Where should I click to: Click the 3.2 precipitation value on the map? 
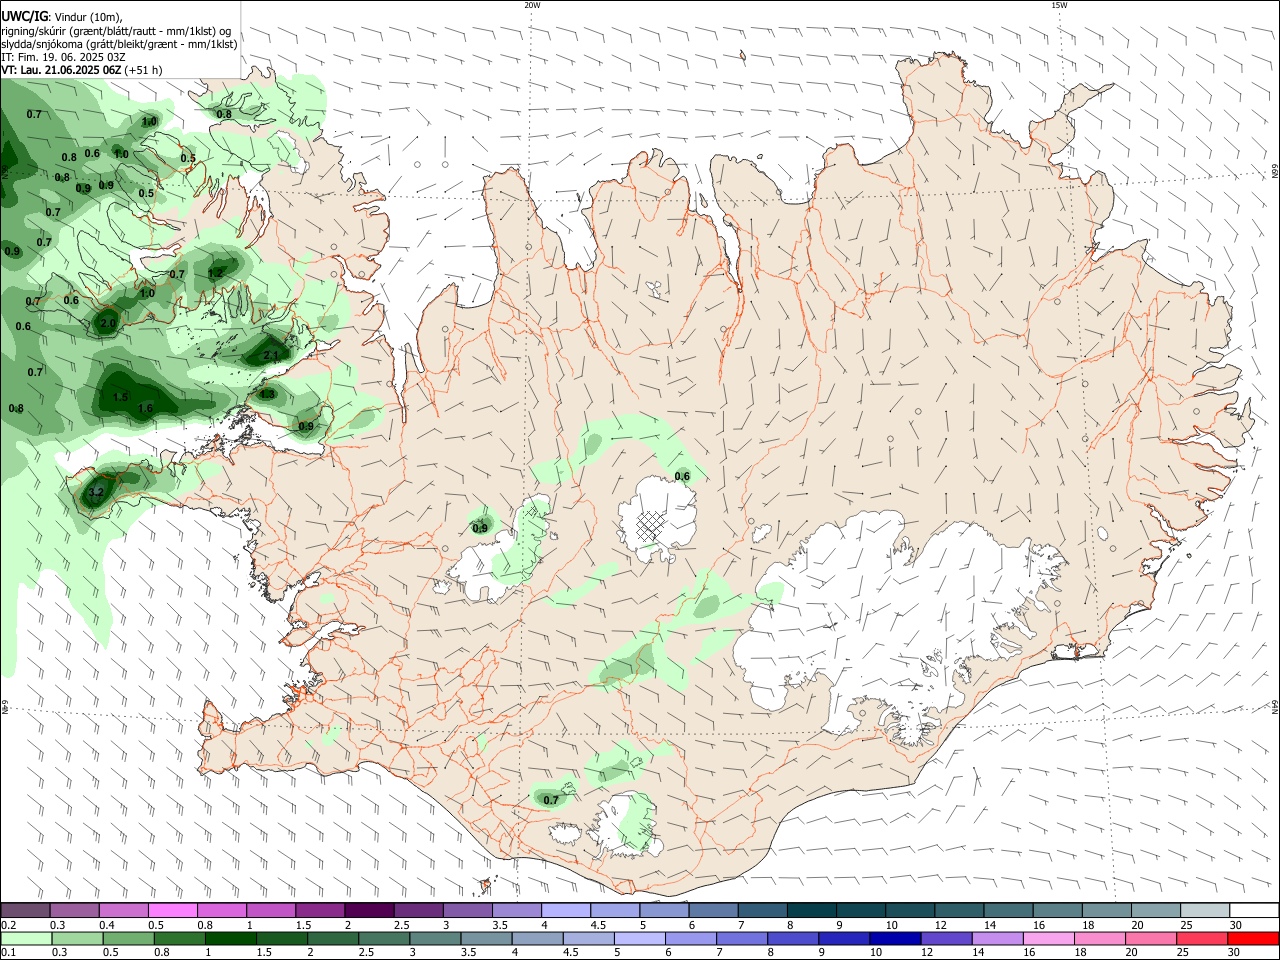[x=96, y=493]
